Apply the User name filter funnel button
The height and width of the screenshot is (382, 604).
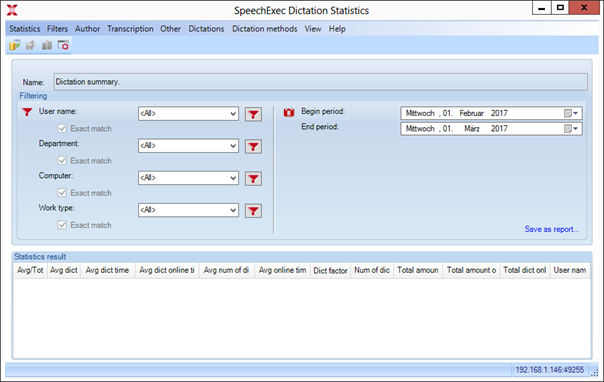pos(253,114)
